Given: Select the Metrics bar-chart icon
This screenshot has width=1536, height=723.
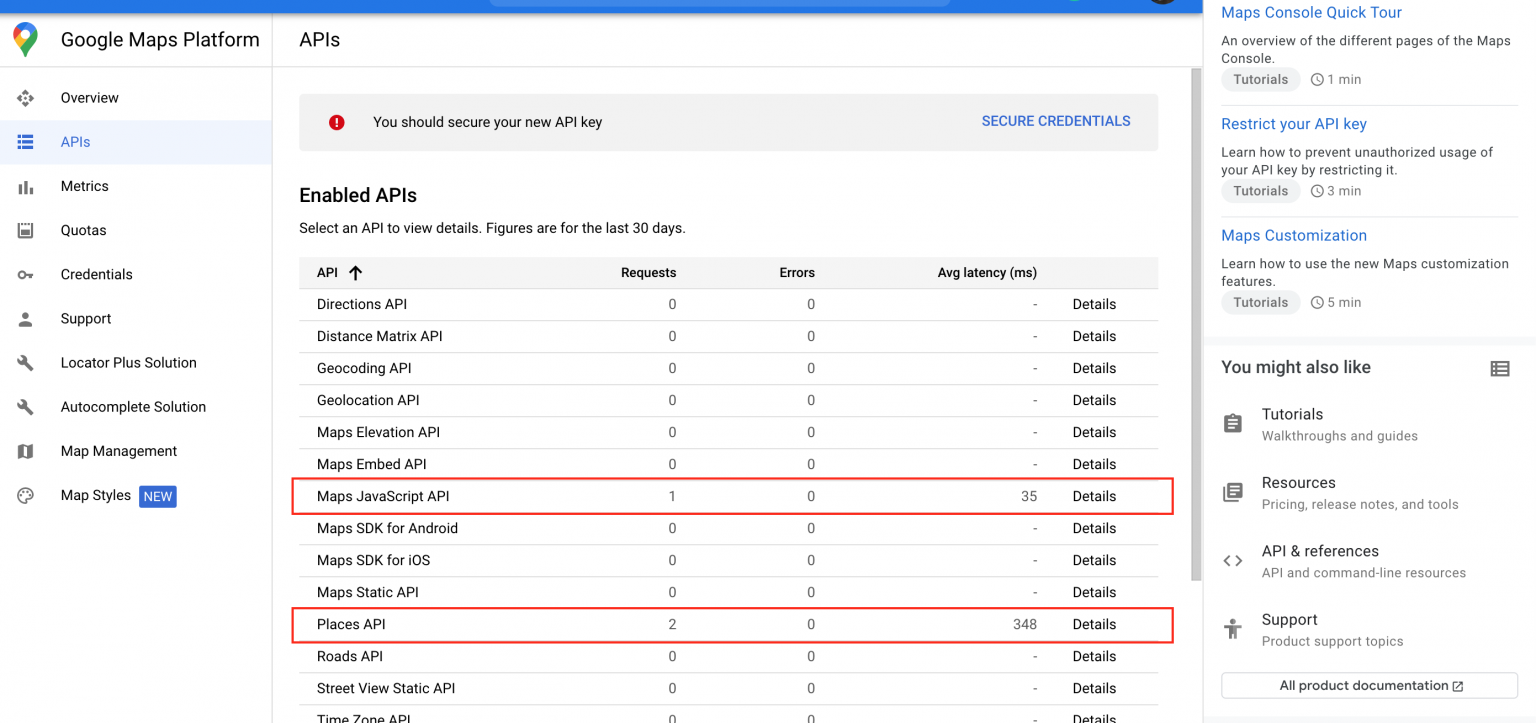Looking at the screenshot, I should (x=25, y=186).
